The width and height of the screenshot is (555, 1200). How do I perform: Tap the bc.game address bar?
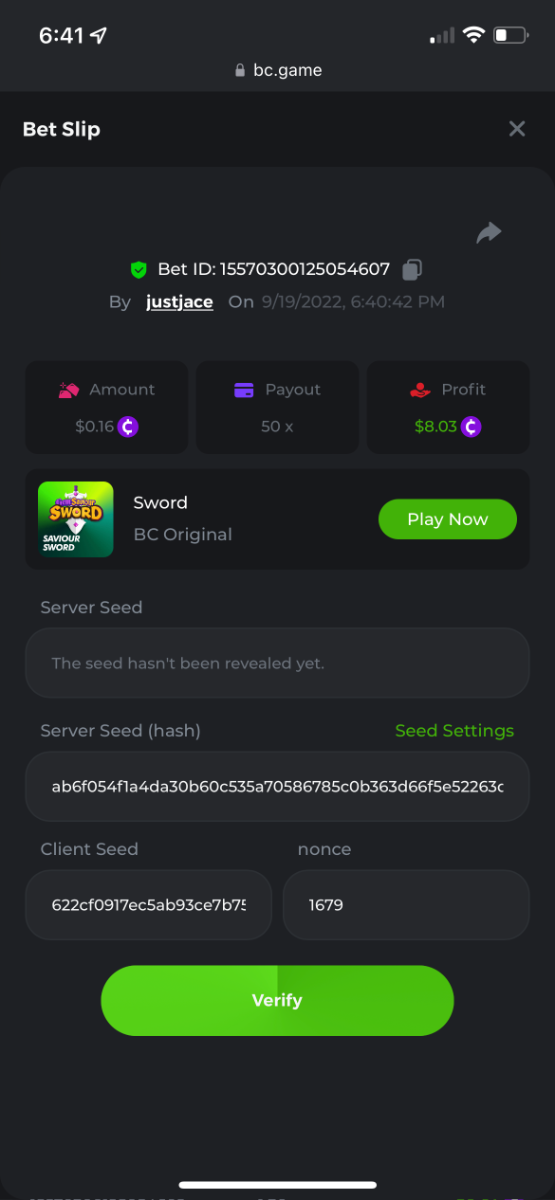(277, 70)
